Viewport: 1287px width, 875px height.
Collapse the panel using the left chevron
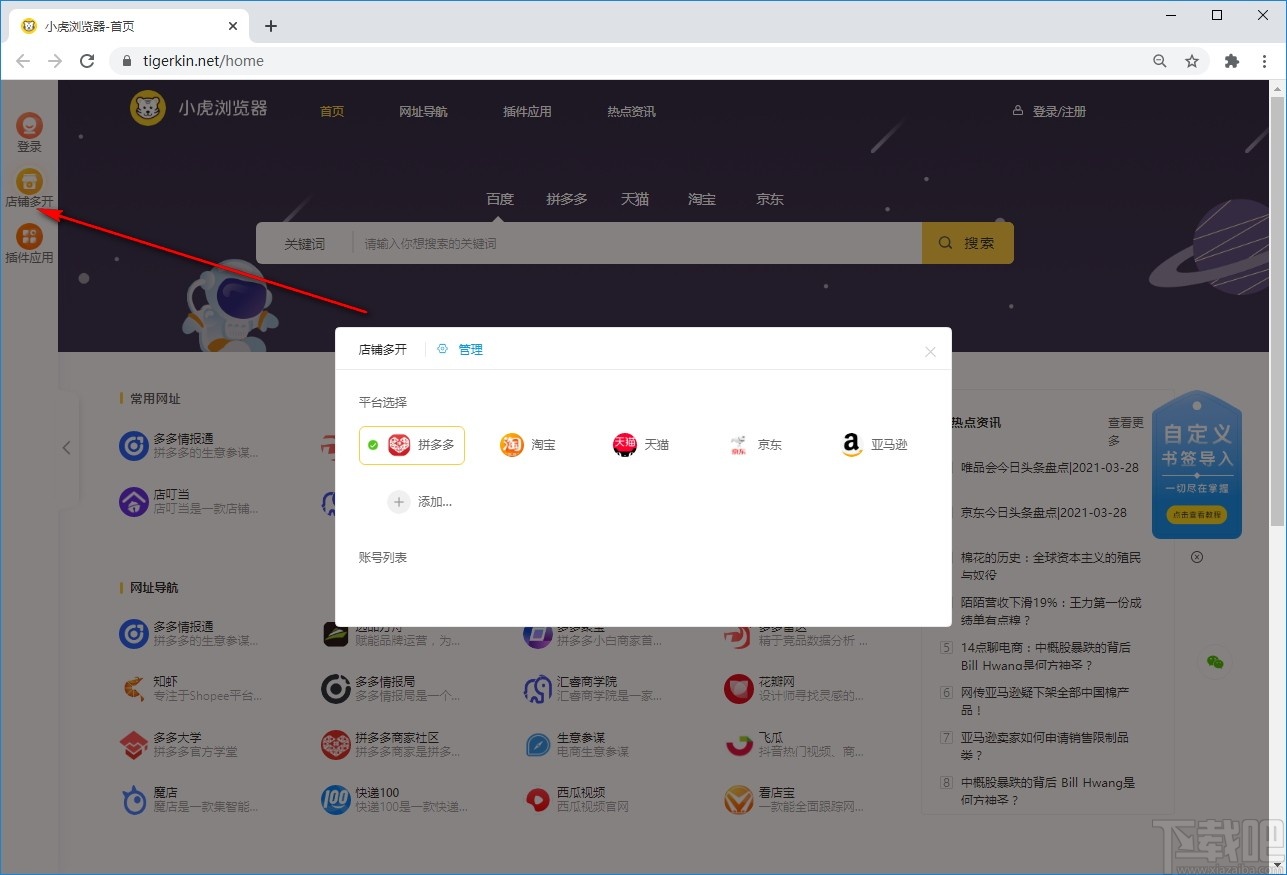click(x=67, y=447)
